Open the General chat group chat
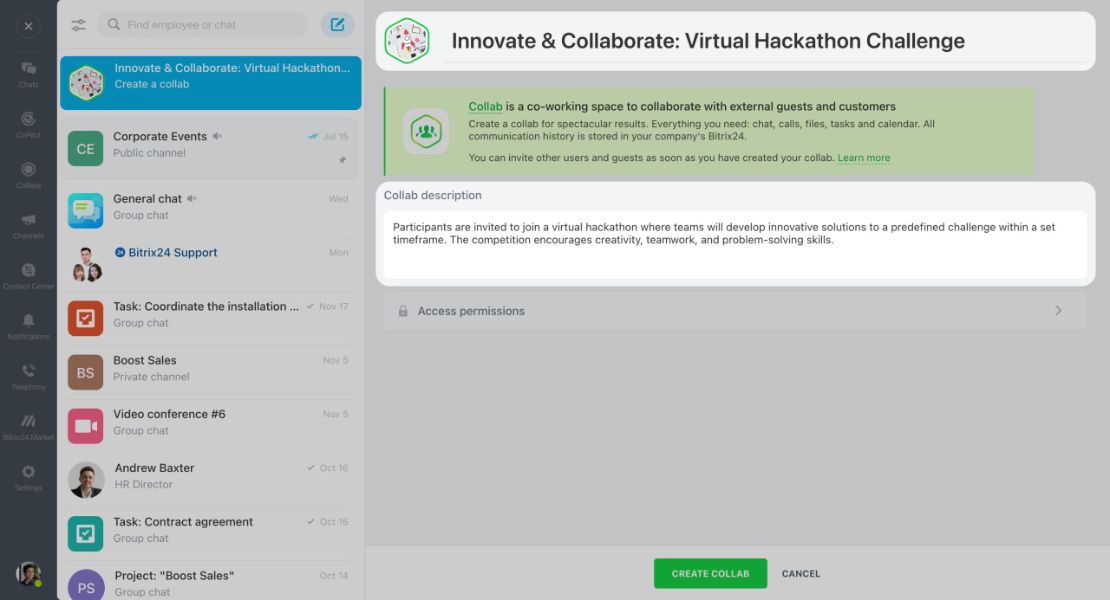The width and height of the screenshot is (1110, 600). click(x=210, y=210)
